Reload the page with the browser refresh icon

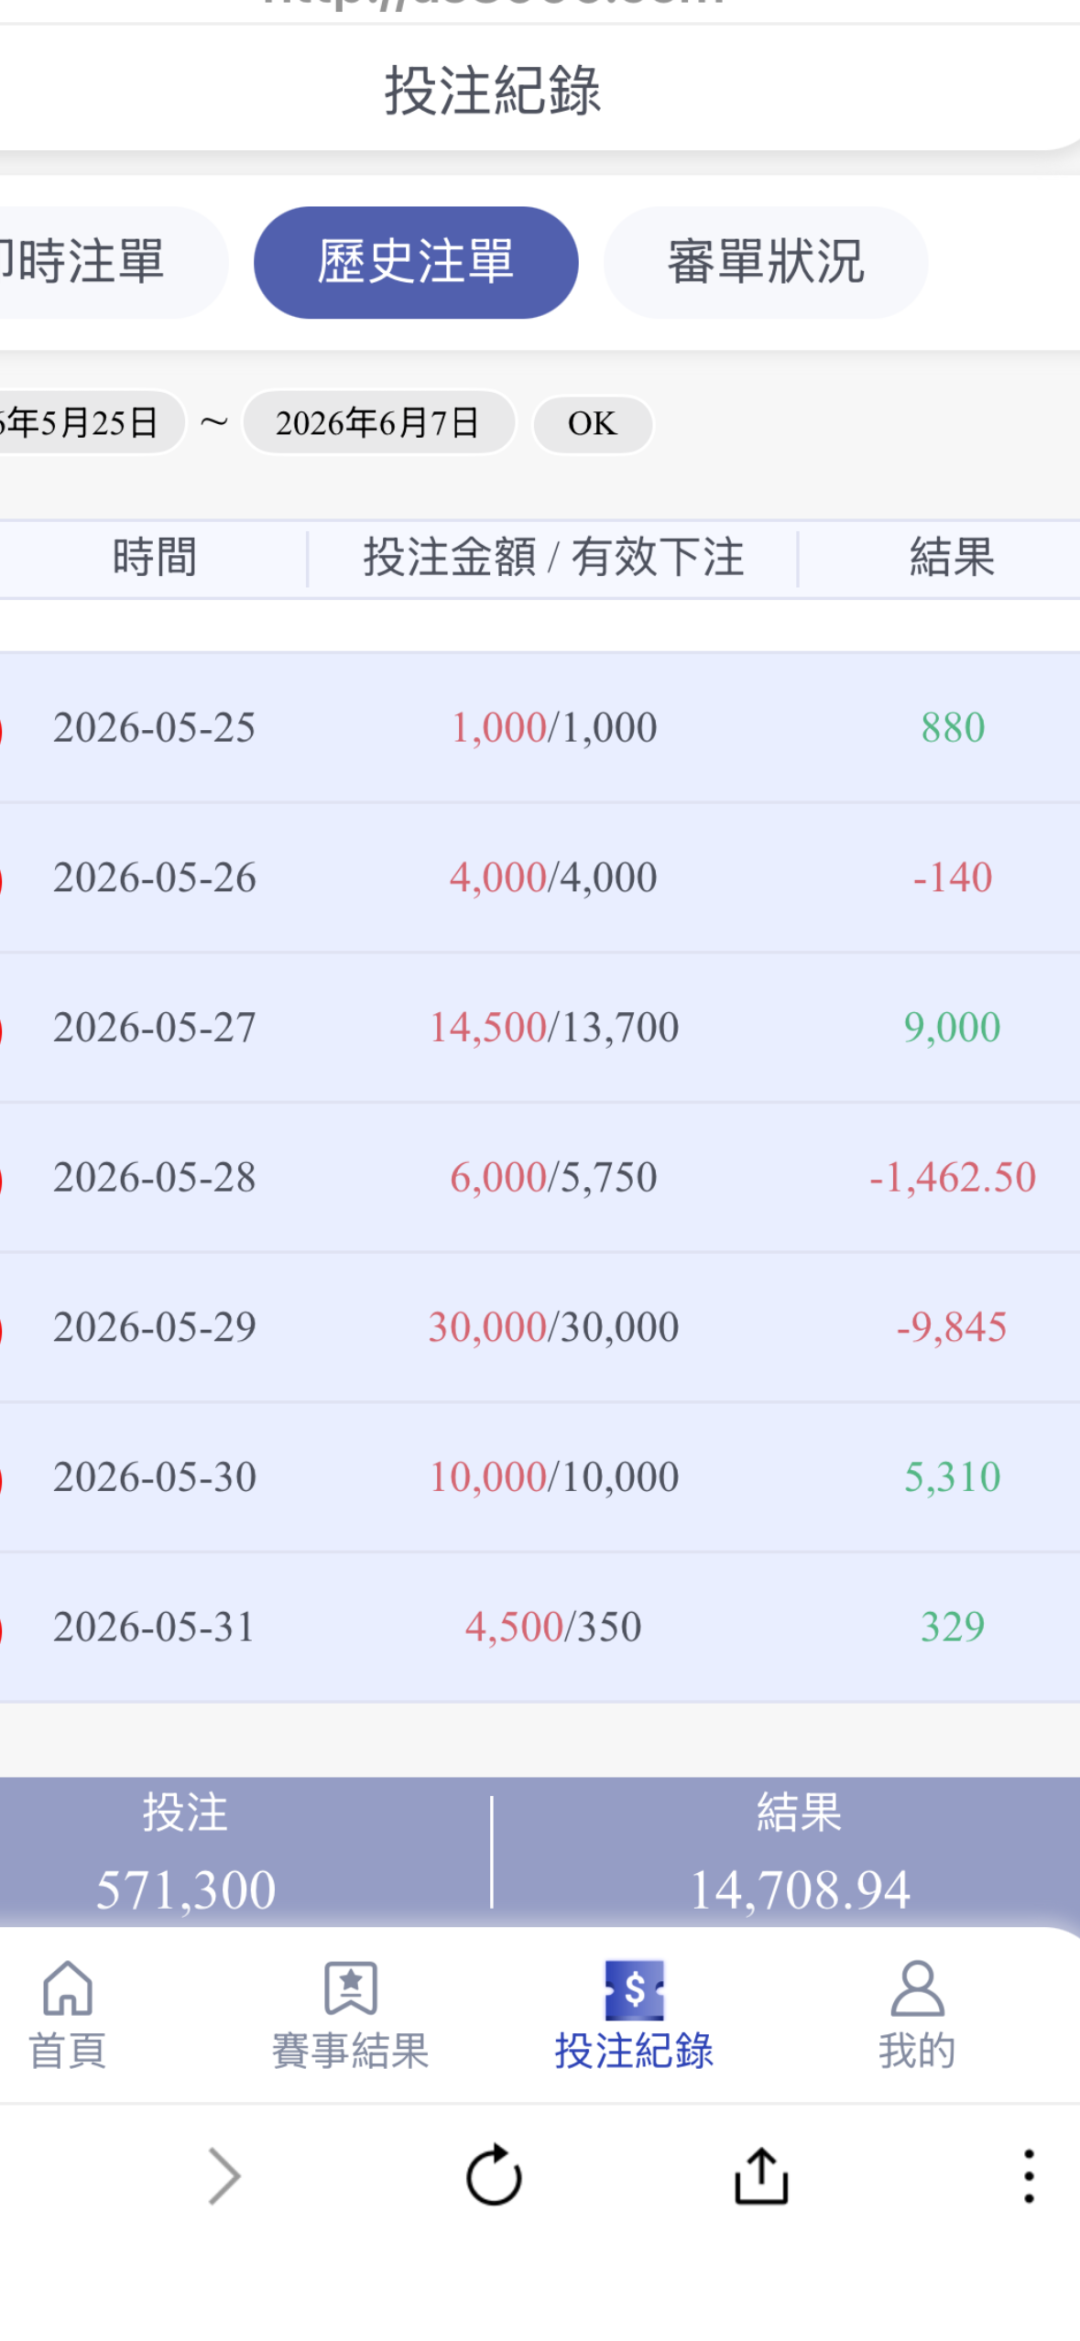click(x=494, y=2175)
